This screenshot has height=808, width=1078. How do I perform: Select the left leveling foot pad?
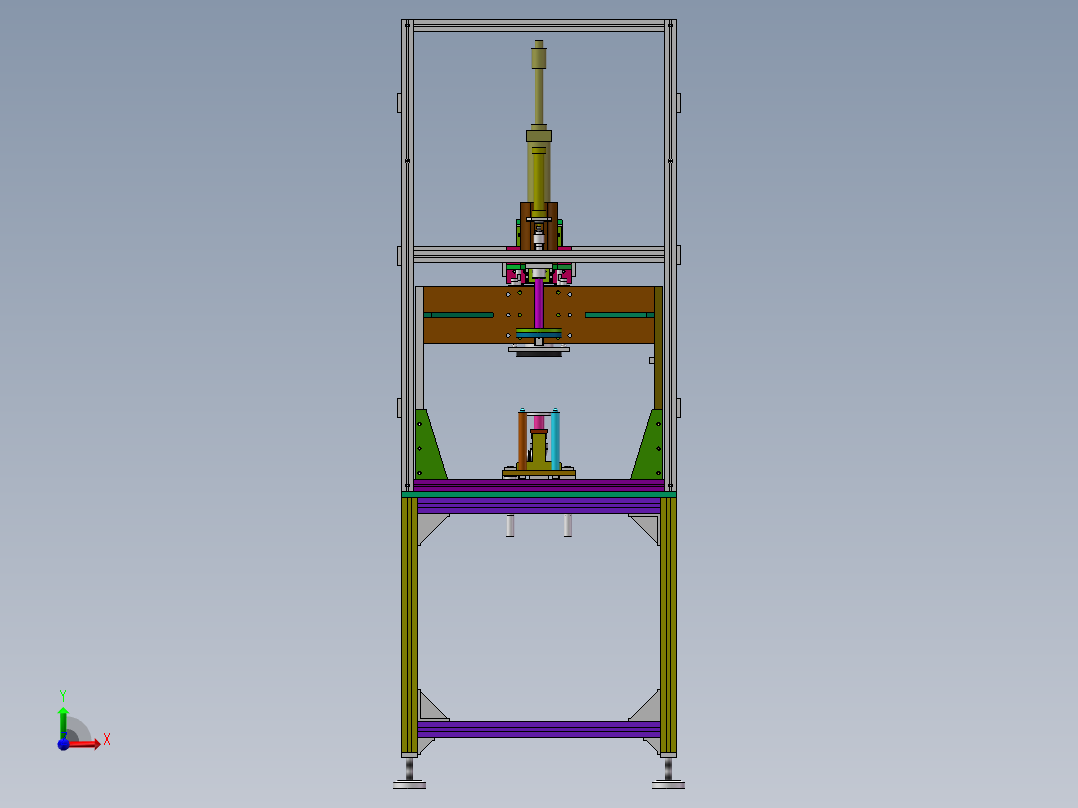[x=409, y=784]
